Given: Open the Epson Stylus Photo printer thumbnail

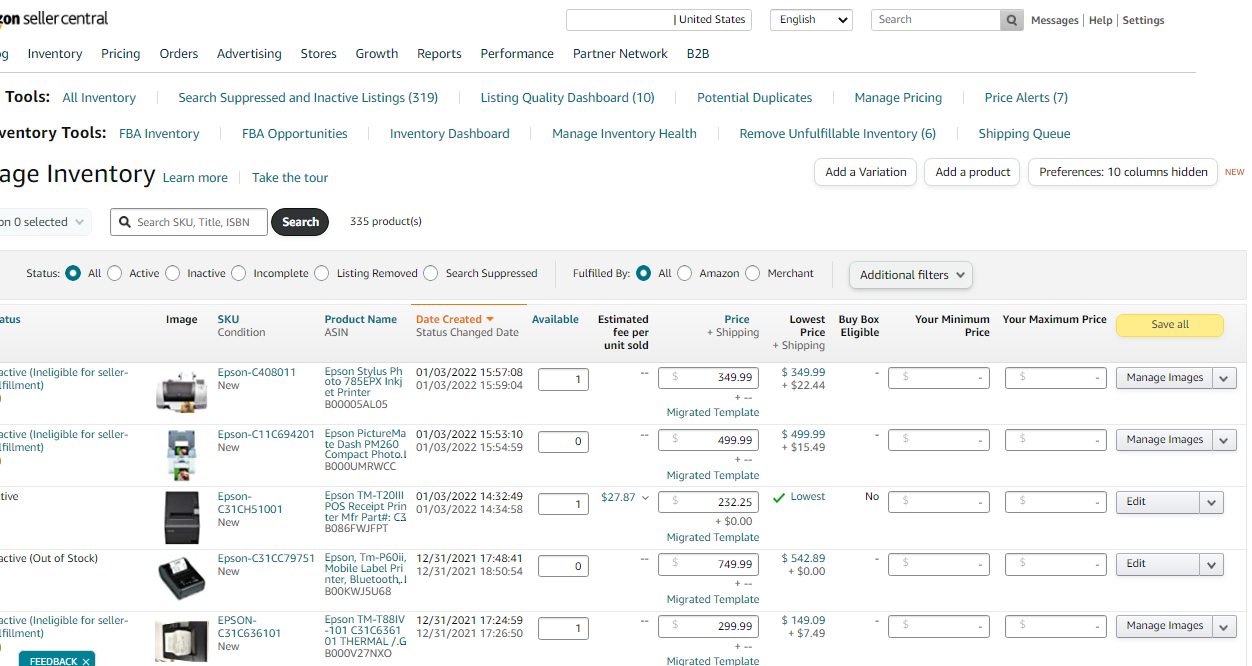Looking at the screenshot, I should point(182,390).
